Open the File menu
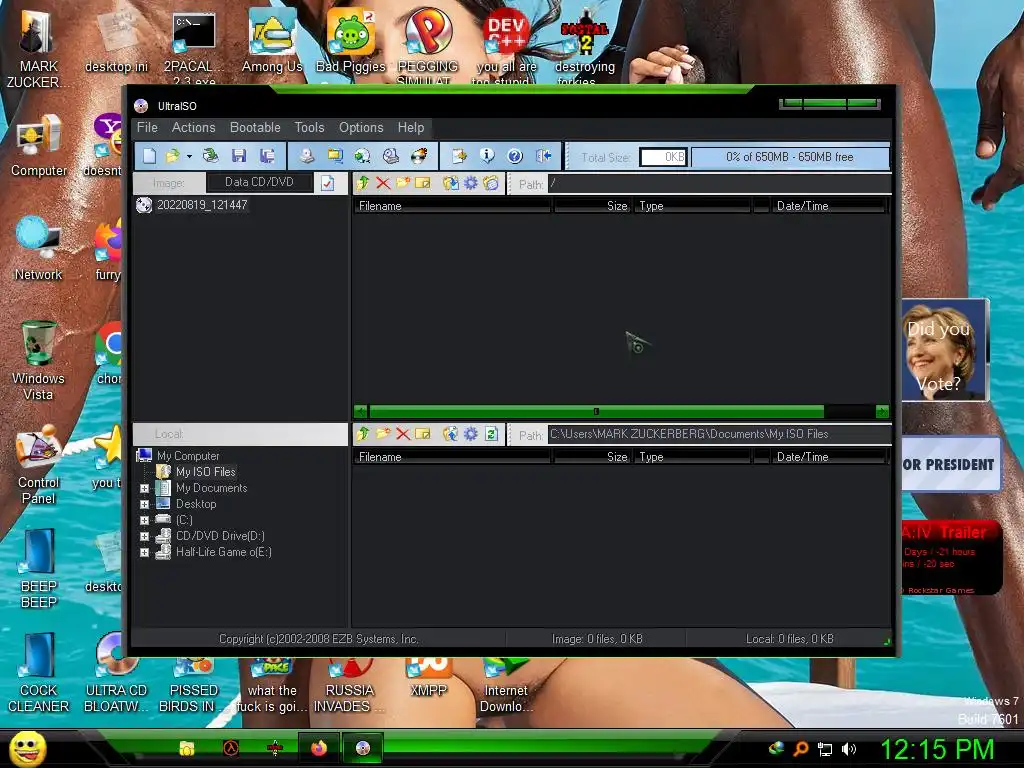The height and width of the screenshot is (768, 1024). coord(147,127)
